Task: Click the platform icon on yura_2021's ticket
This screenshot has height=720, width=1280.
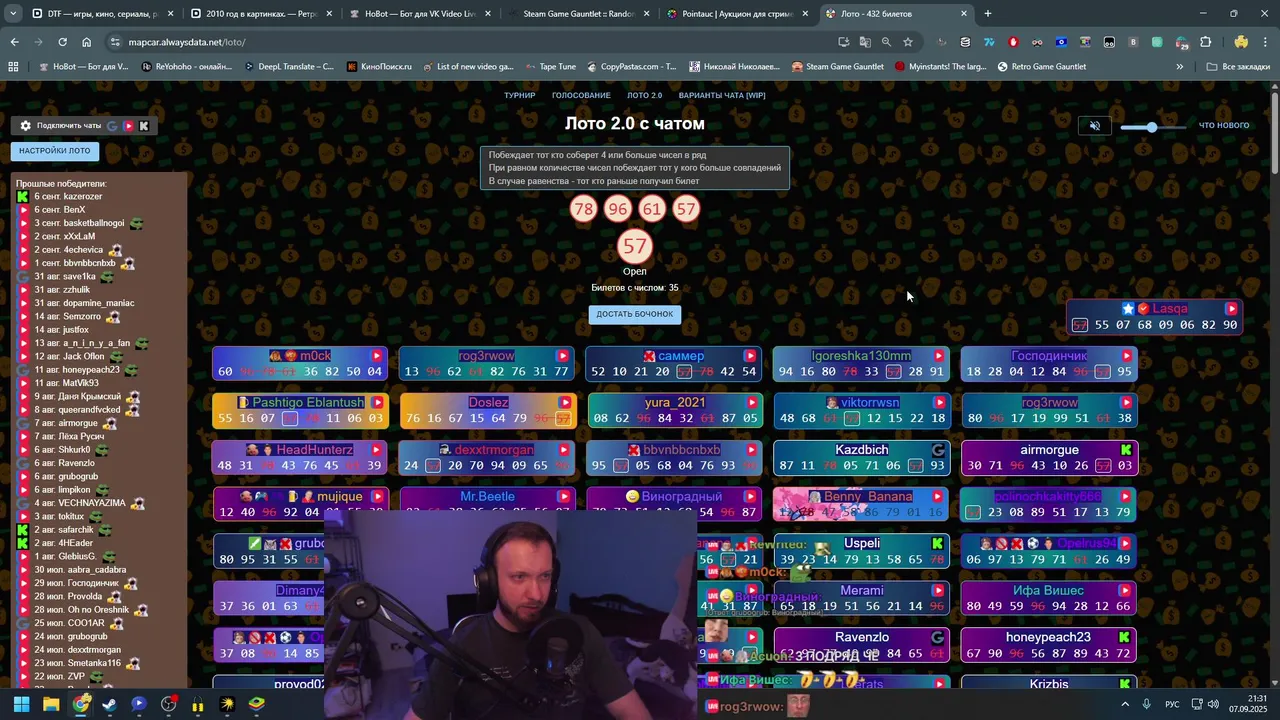Action: click(x=750, y=403)
